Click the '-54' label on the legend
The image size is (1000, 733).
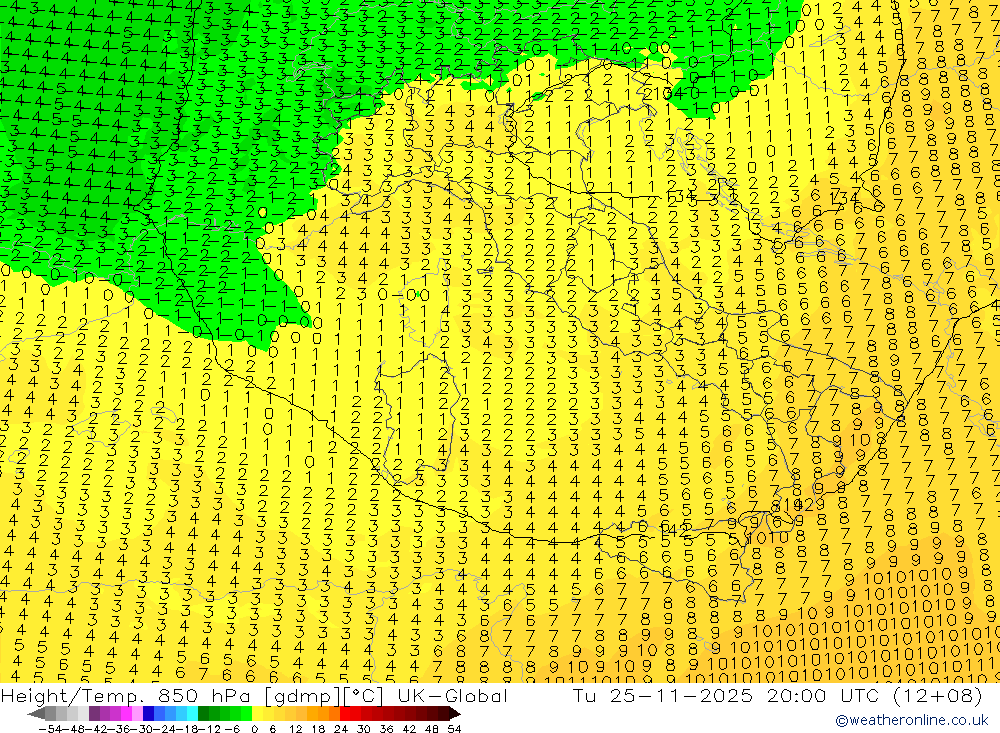(x=50, y=729)
